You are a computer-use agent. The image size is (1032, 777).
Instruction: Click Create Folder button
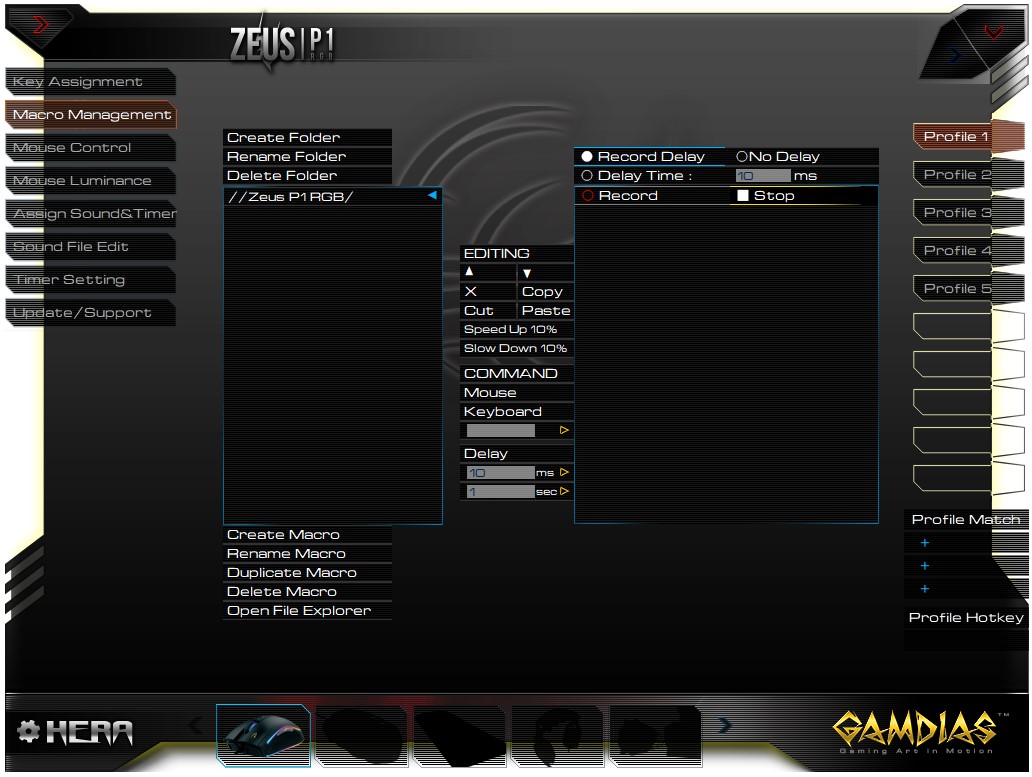click(x=307, y=138)
